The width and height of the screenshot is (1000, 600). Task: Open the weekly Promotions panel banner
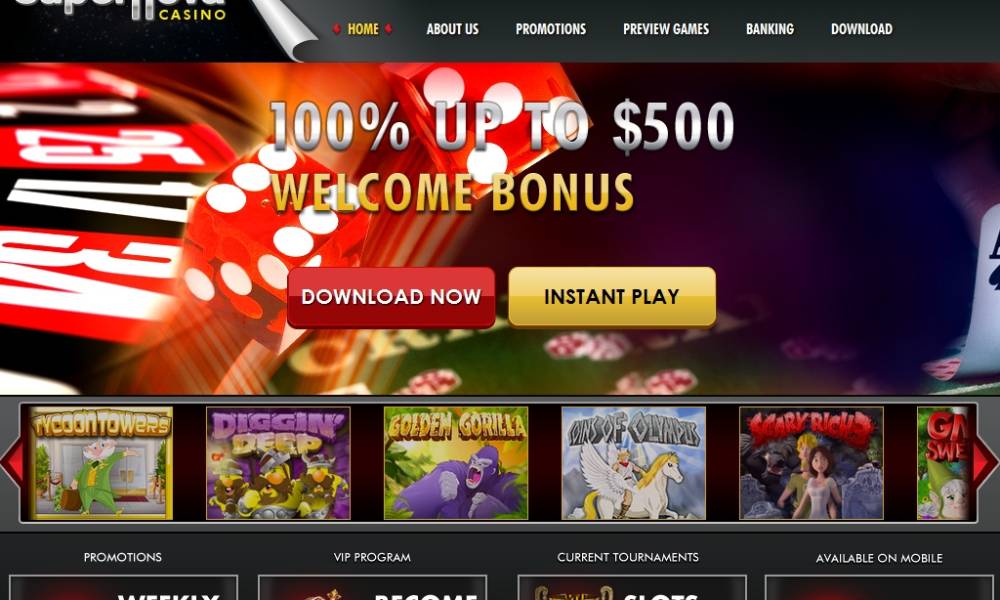click(123, 587)
